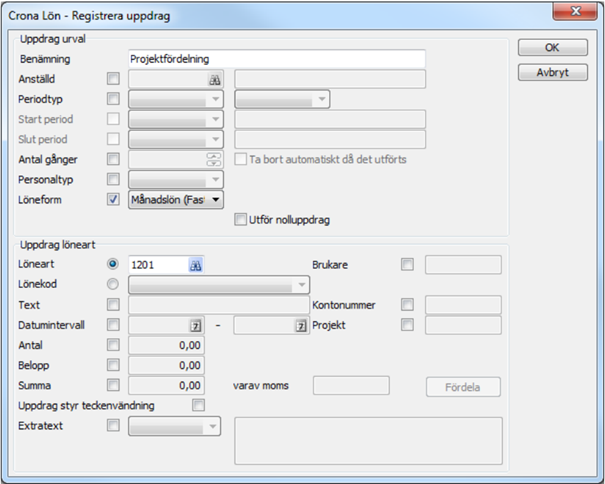Image resolution: width=605 pixels, height=484 pixels.
Task: Open the first Periodtyp dropdown
Action: pos(176,100)
